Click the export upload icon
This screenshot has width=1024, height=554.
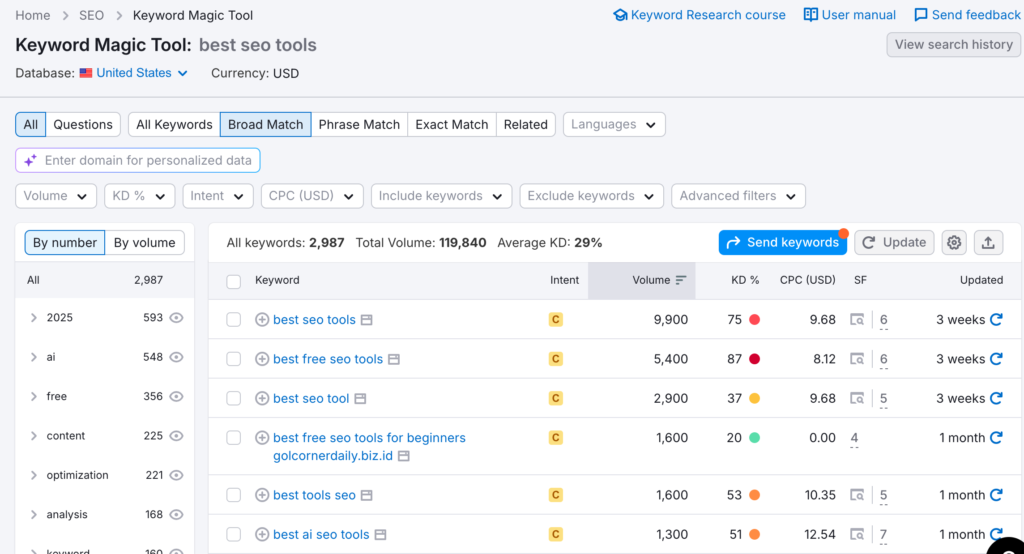988,242
